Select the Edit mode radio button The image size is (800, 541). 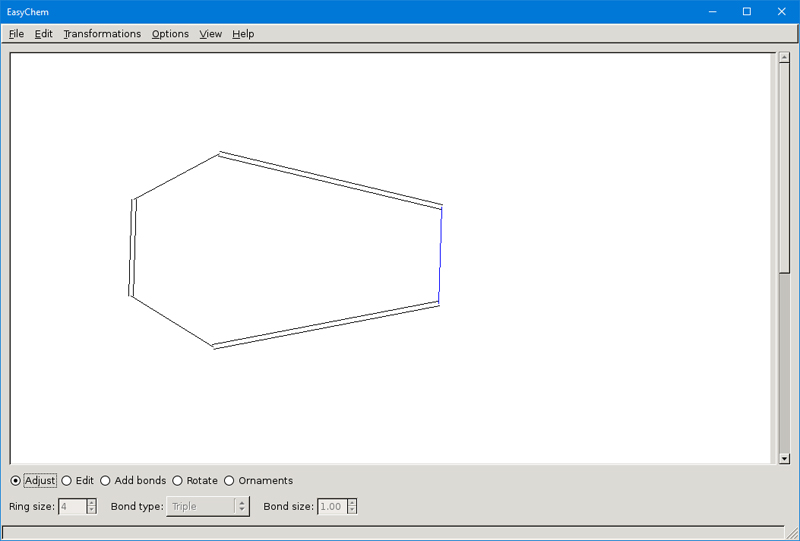coord(66,481)
